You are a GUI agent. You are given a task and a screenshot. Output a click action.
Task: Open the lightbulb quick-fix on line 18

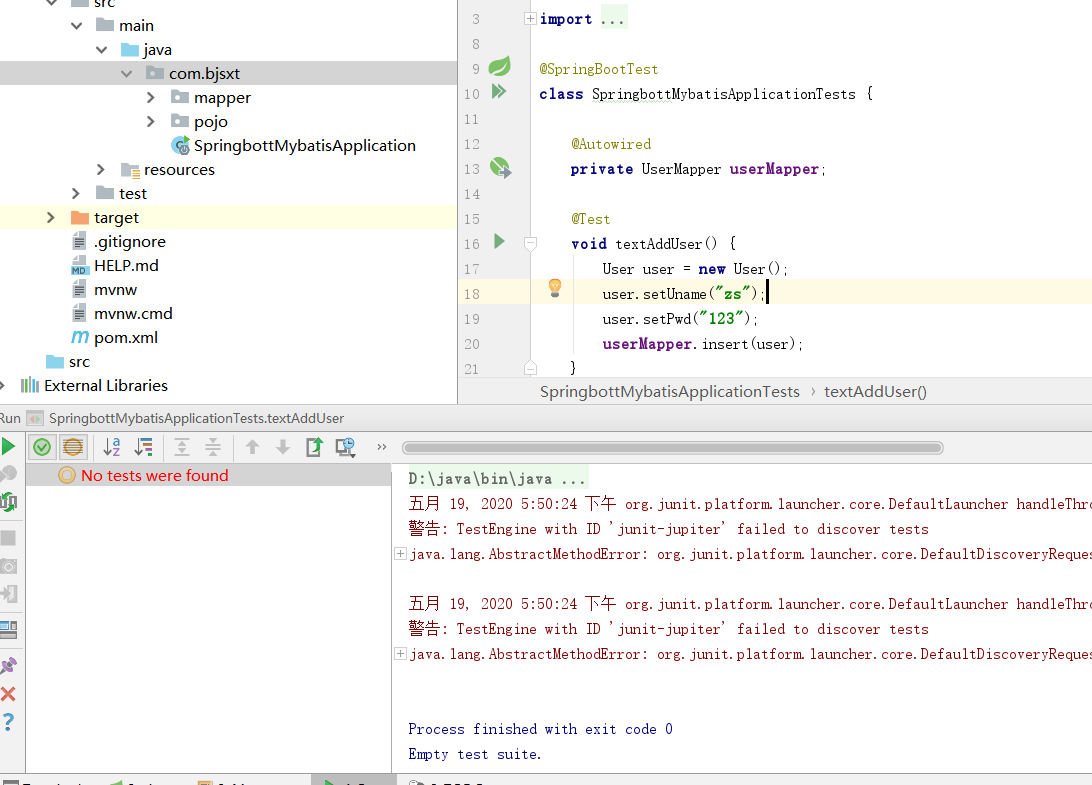pos(554,288)
